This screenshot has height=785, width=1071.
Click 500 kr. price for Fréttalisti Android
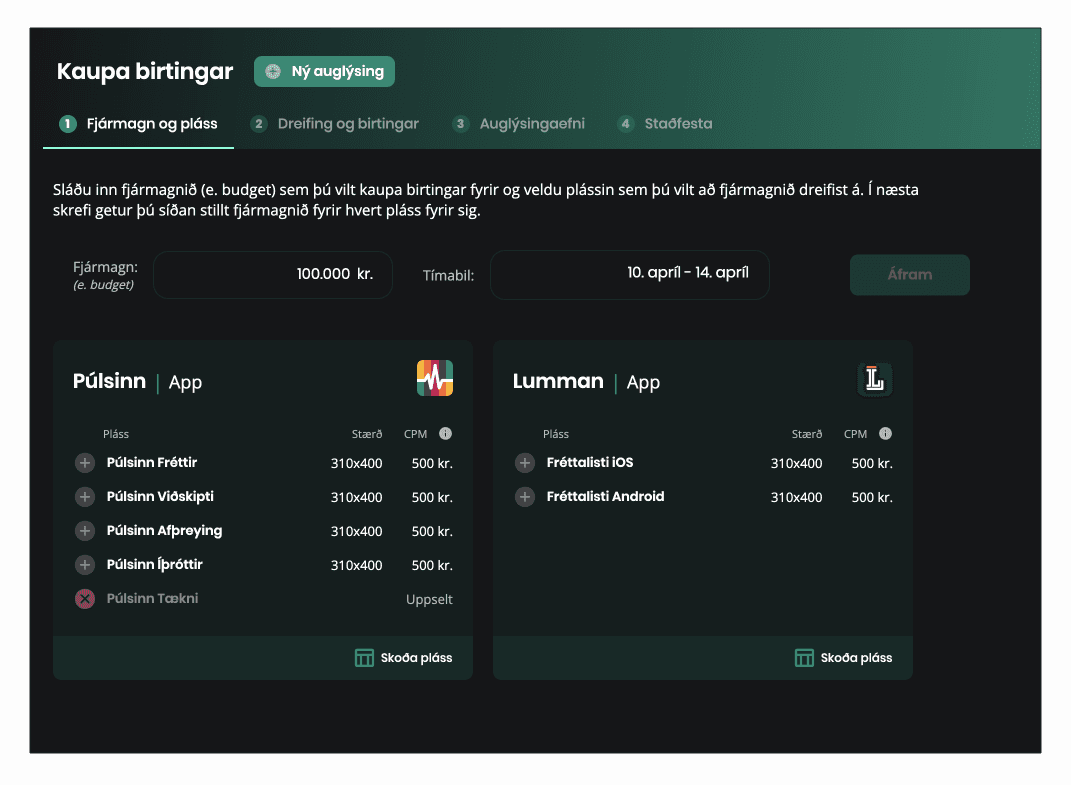click(872, 497)
